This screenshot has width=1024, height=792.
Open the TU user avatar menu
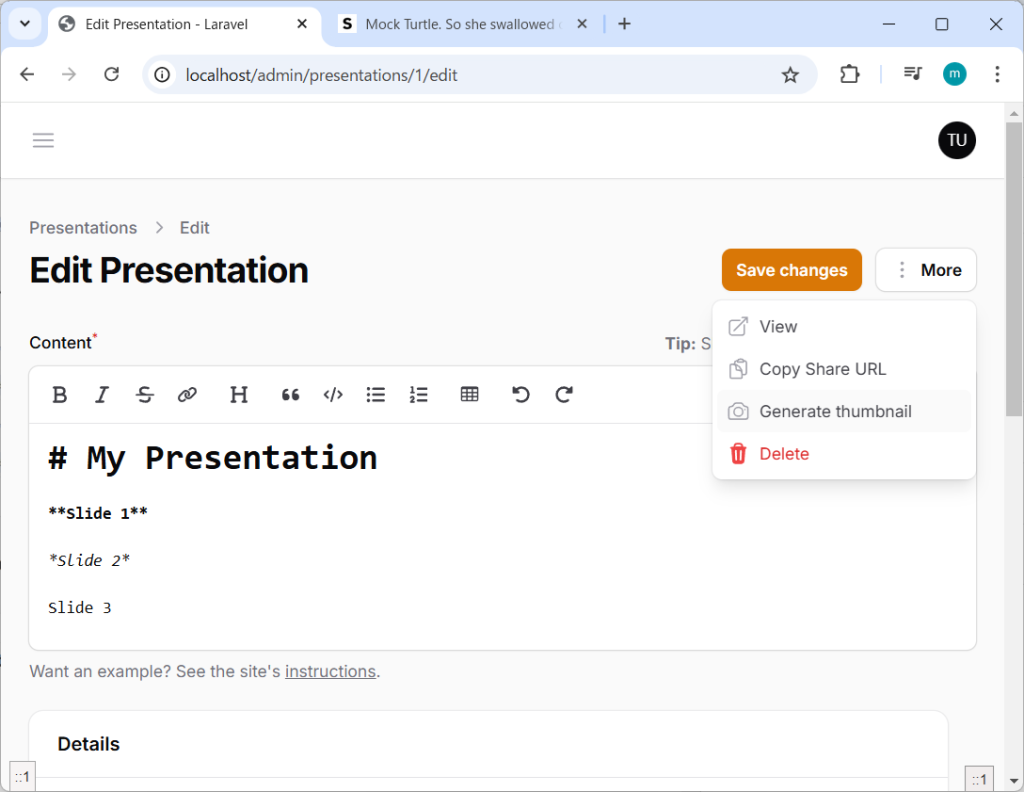(956, 140)
